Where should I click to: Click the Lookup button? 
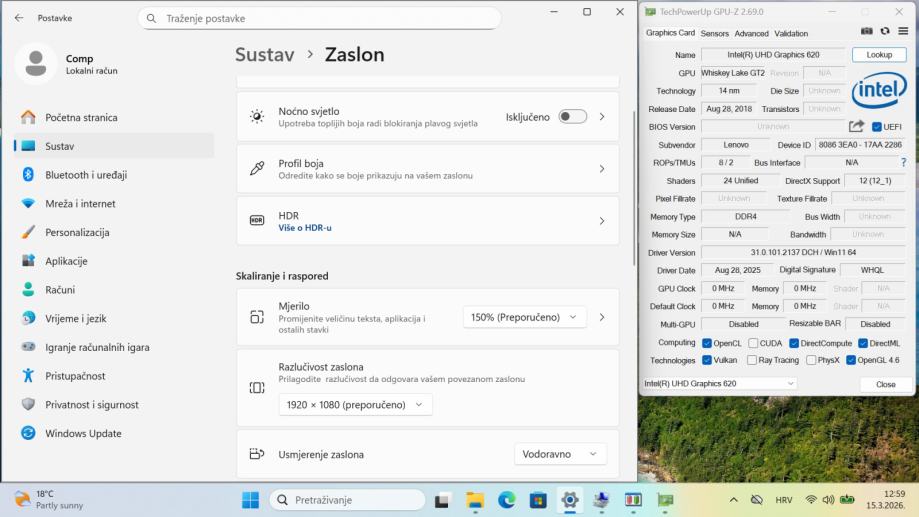879,55
